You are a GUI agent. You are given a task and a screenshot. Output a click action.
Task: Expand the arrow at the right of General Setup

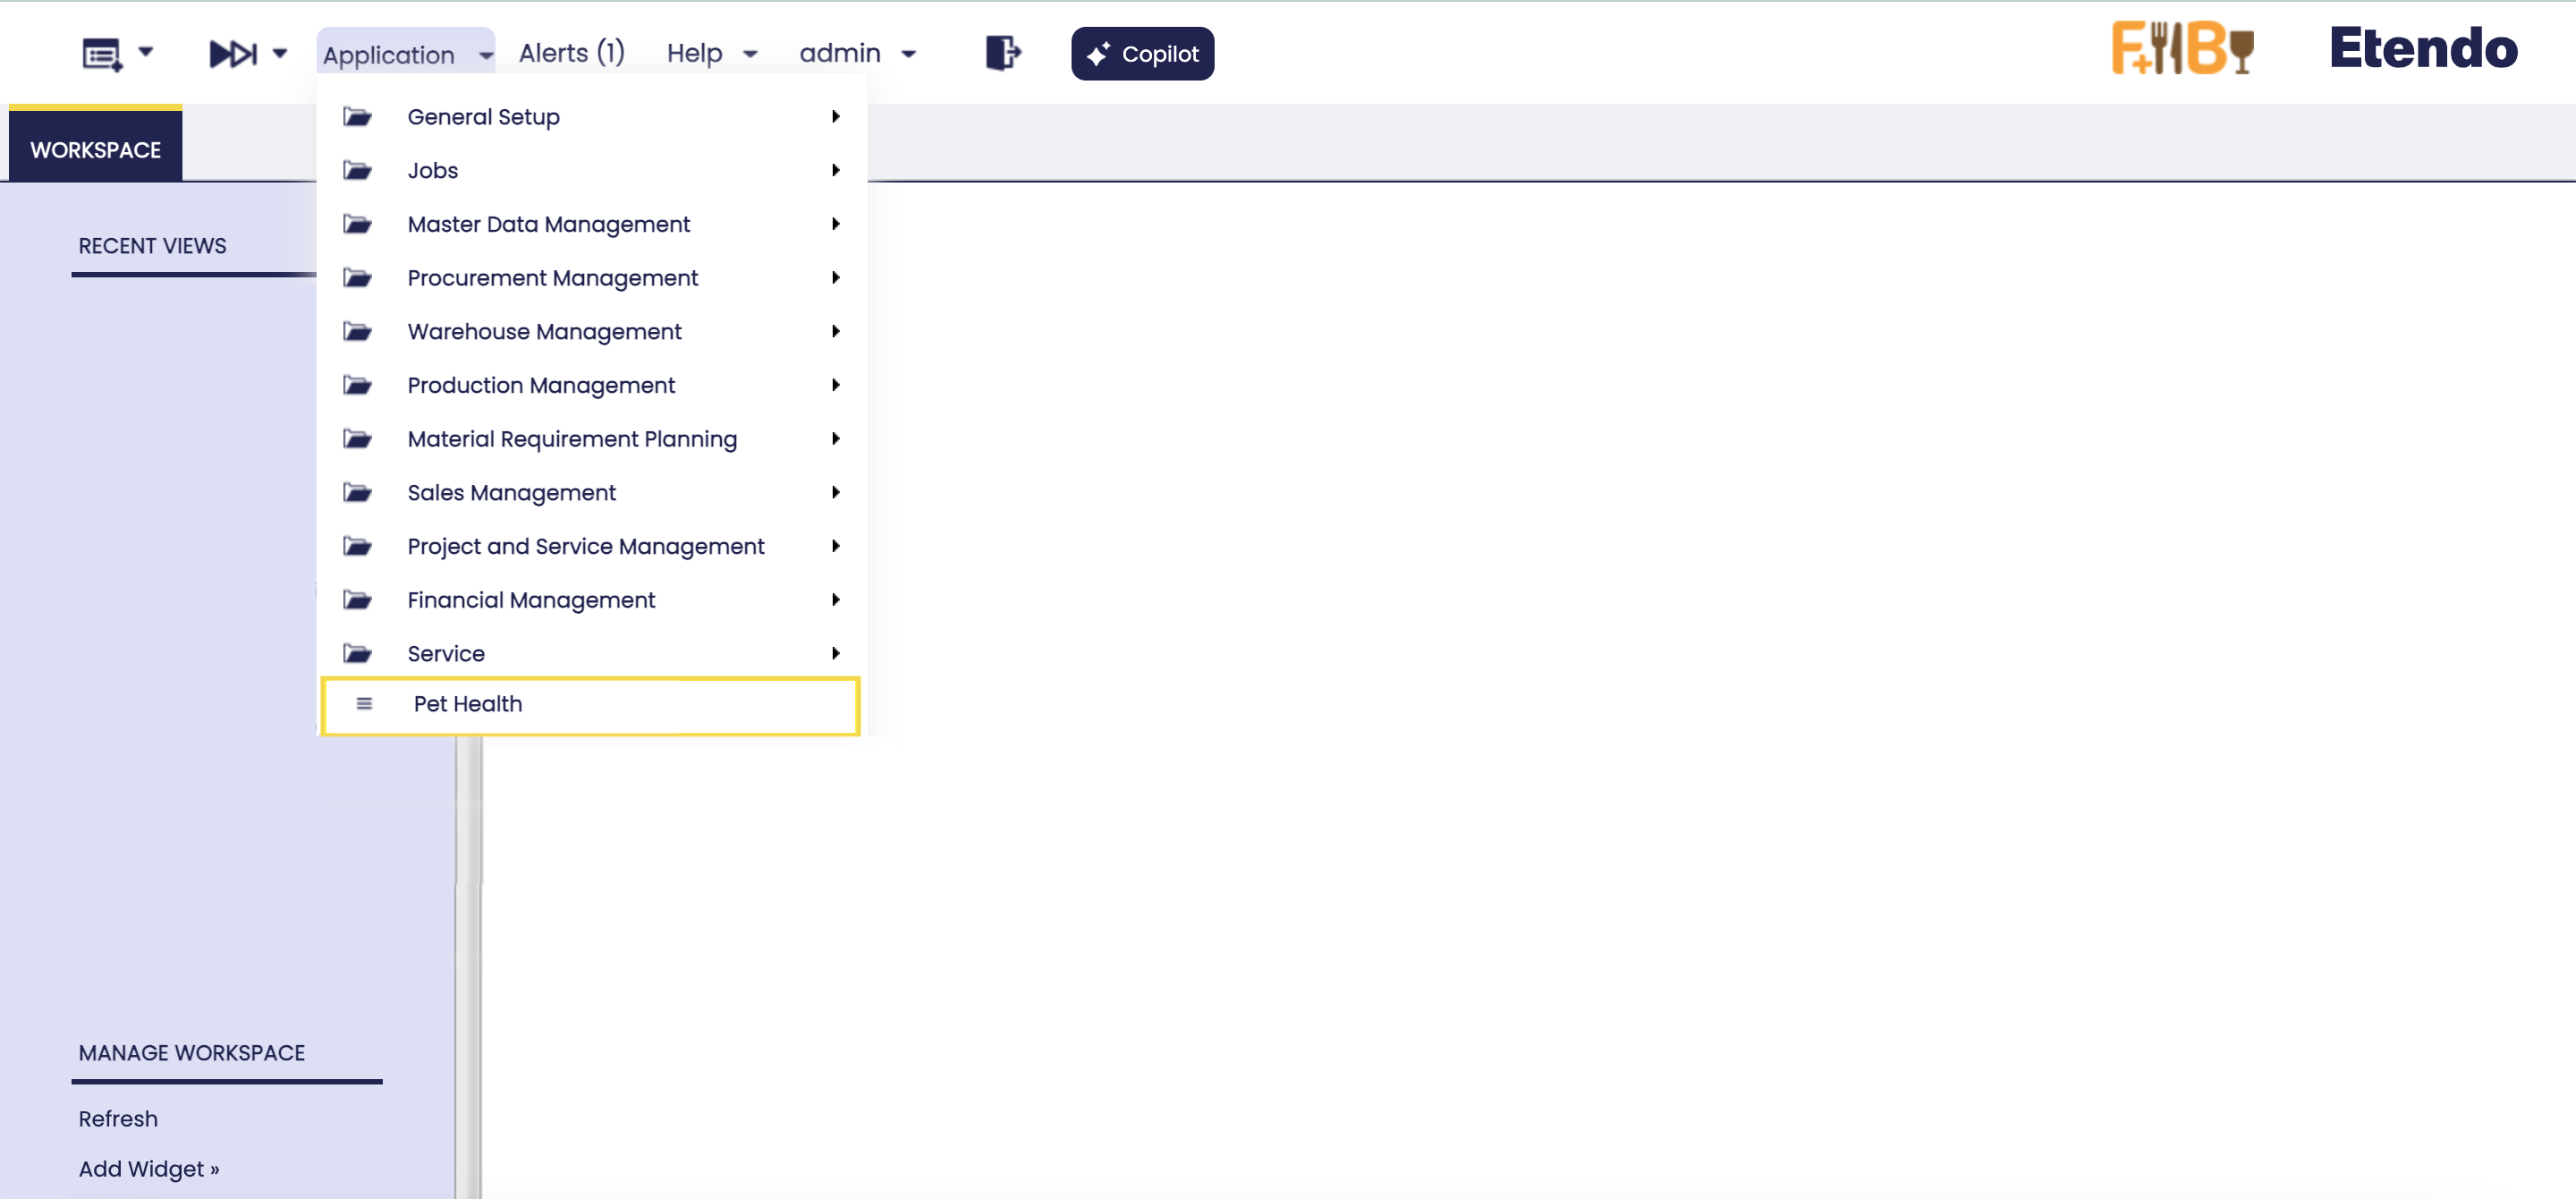click(x=836, y=116)
